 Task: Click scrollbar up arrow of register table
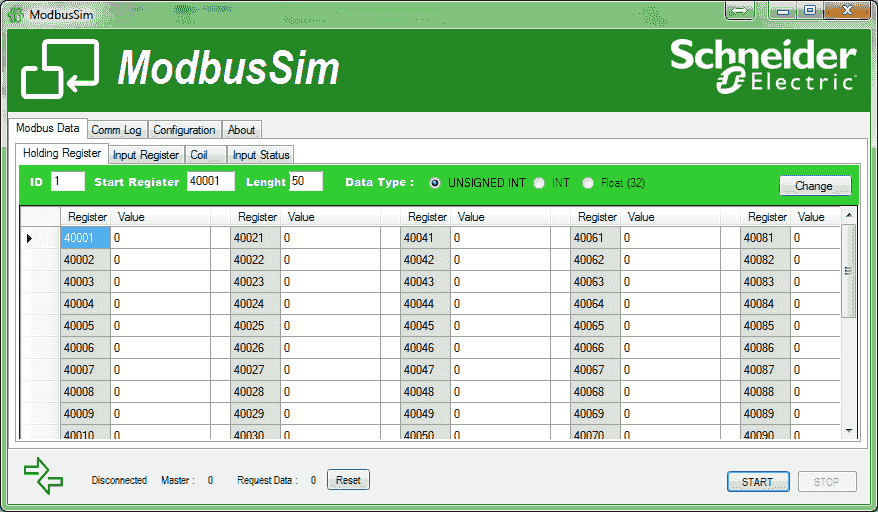tap(849, 216)
